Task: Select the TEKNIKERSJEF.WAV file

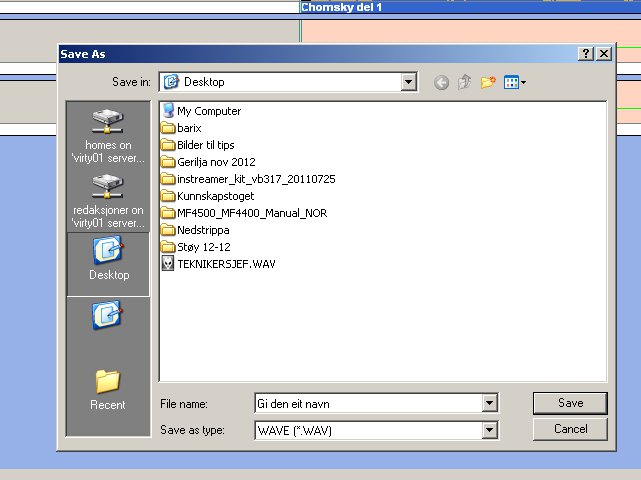Action: [x=219, y=264]
